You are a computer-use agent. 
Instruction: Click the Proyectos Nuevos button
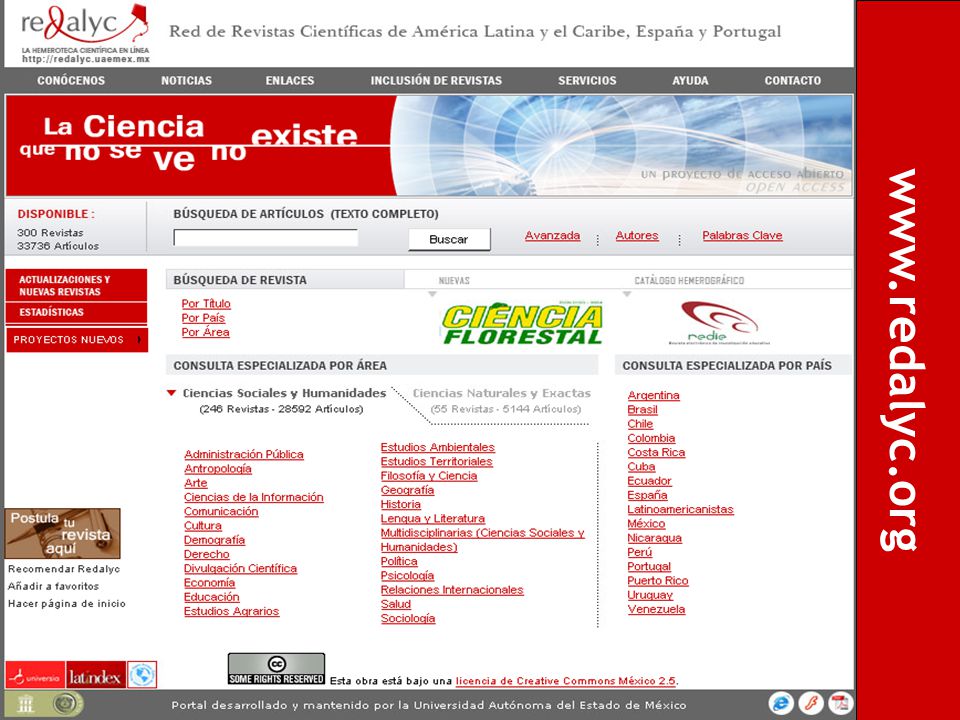pos(77,340)
